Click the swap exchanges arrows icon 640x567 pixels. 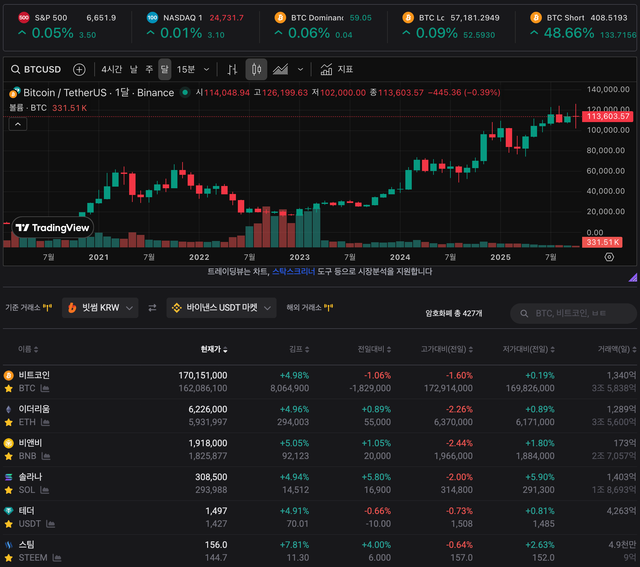click(x=152, y=308)
